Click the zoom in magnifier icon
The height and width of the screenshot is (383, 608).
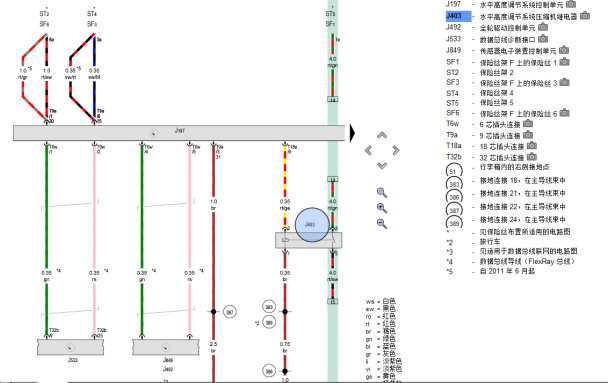[382, 208]
